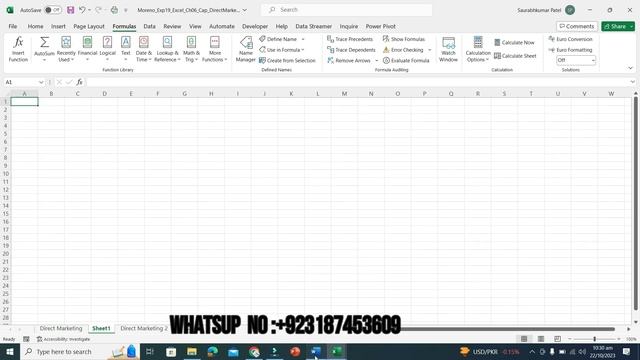Open the File menu

13,26
